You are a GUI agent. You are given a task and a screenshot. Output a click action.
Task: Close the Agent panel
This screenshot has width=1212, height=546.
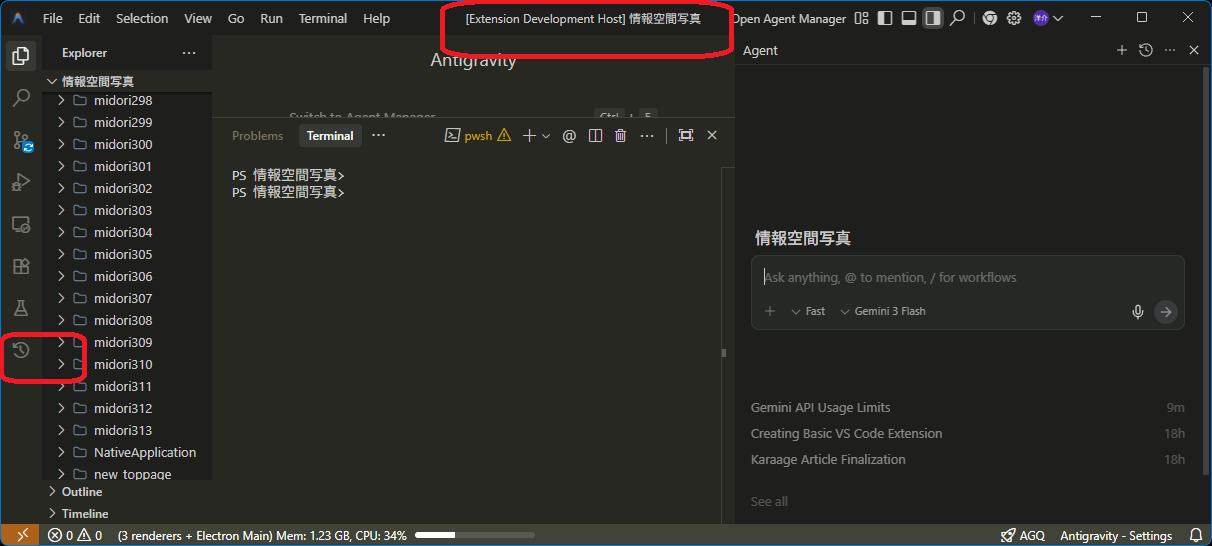tap(1194, 50)
